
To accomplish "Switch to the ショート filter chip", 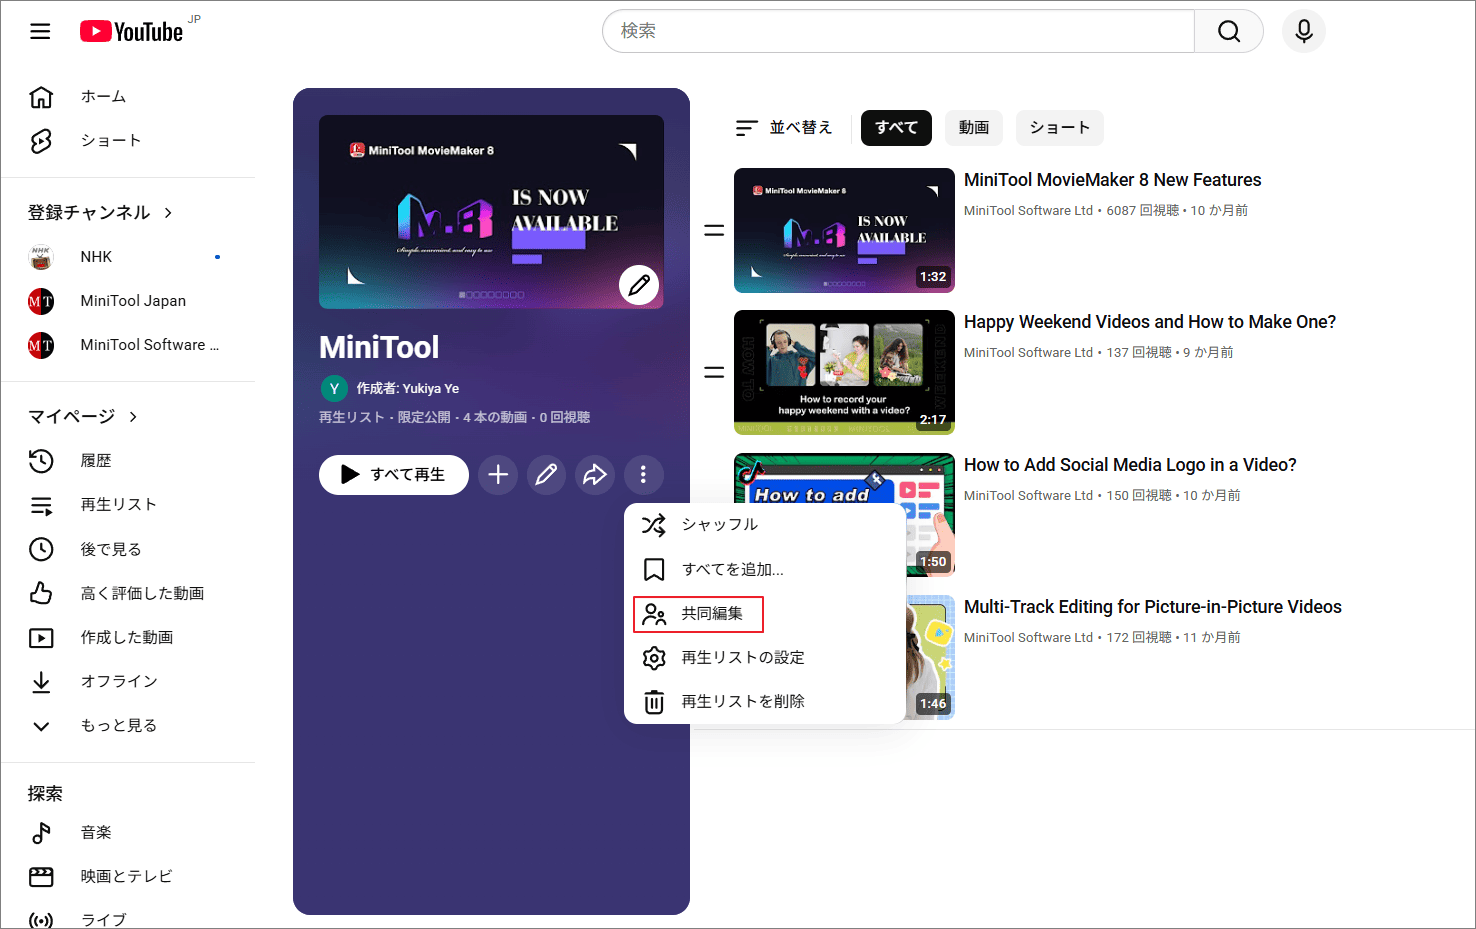I will 1060,128.
